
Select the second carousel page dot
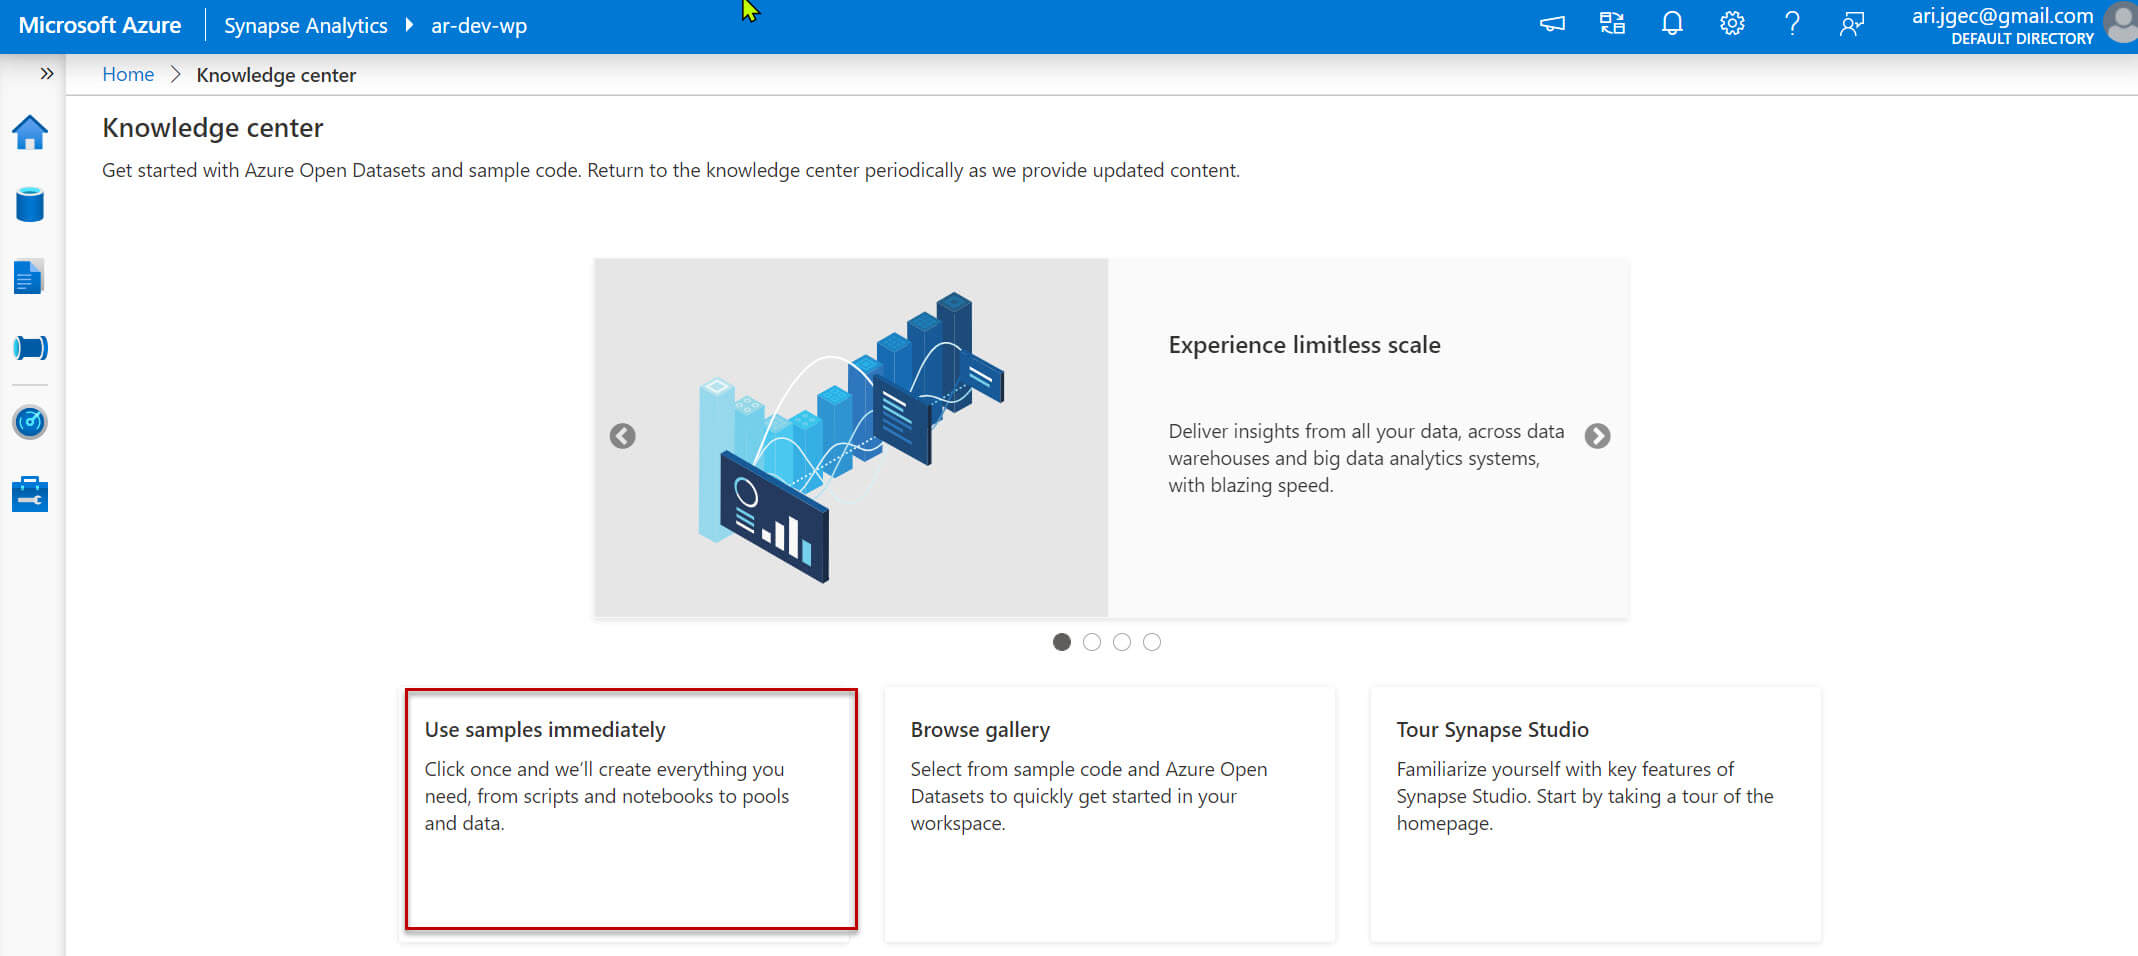[1092, 642]
